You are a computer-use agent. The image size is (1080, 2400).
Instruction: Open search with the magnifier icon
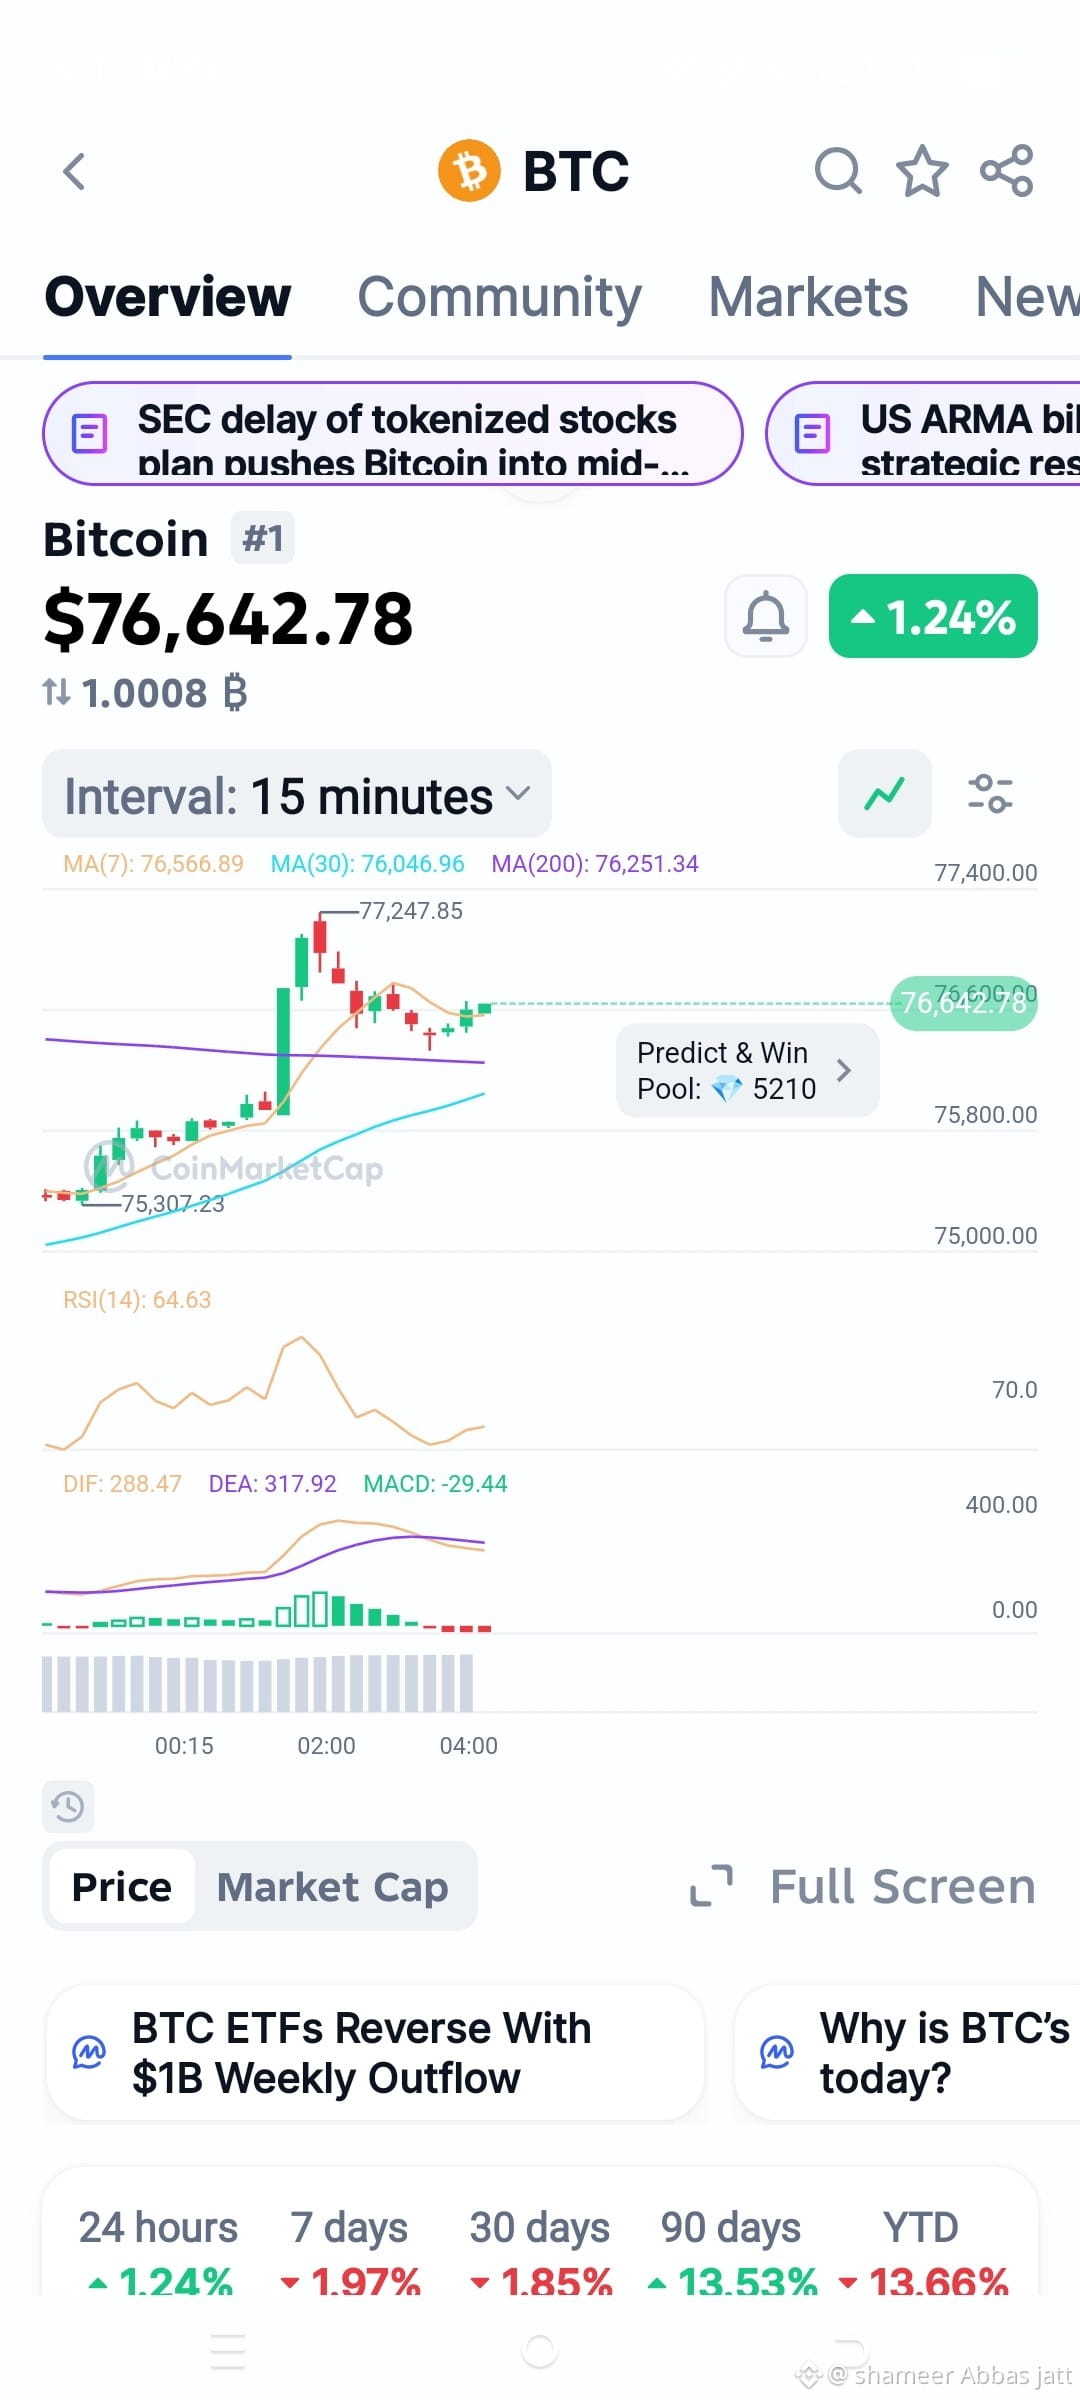(x=838, y=171)
